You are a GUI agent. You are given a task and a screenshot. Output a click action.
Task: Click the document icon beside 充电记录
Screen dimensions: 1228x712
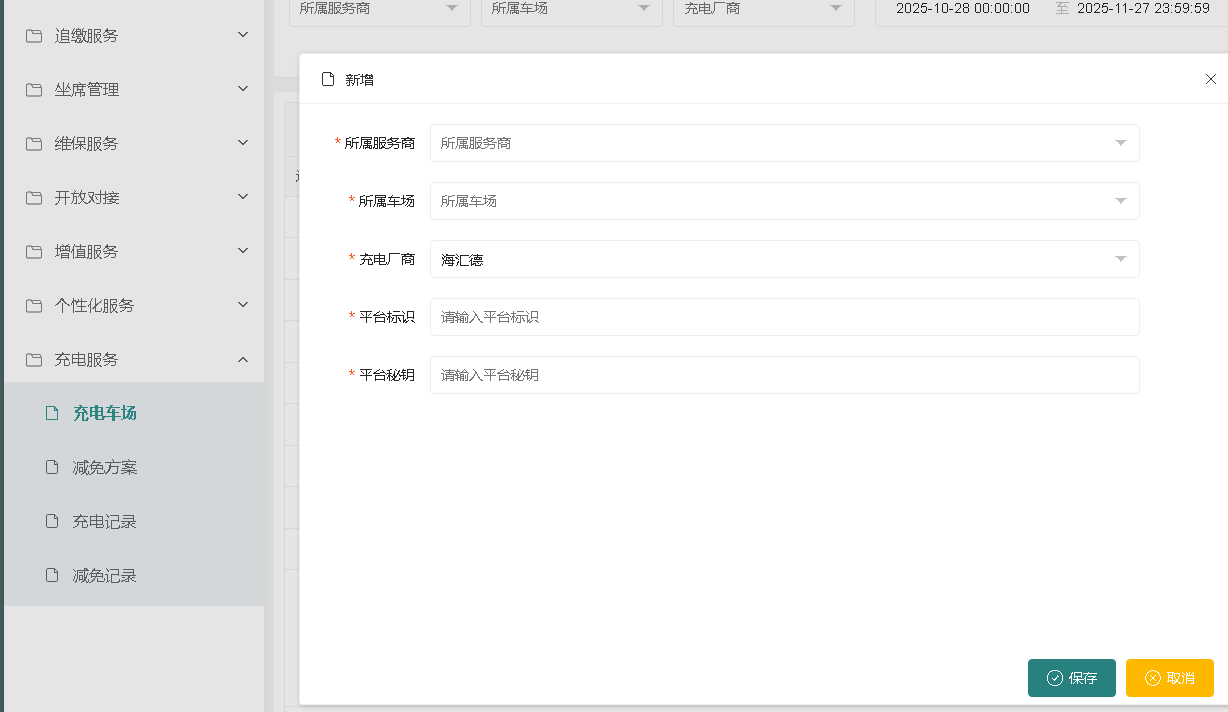[52, 521]
